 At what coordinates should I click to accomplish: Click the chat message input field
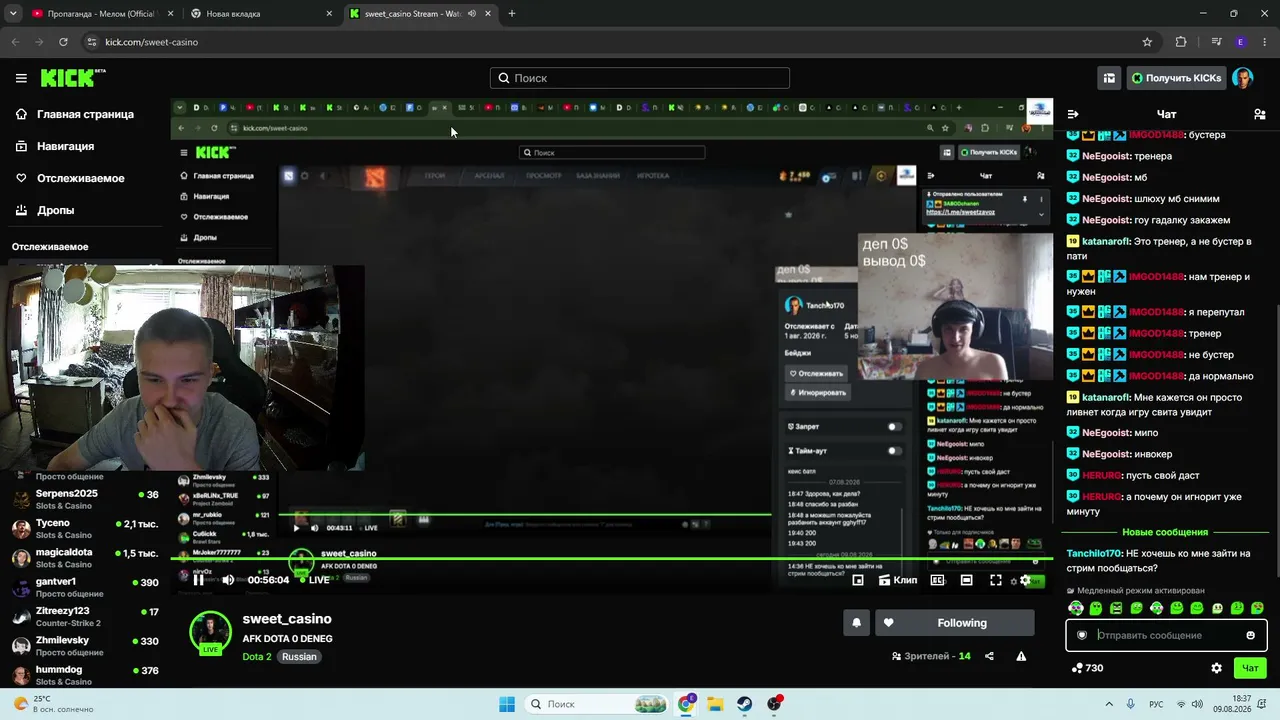1166,635
